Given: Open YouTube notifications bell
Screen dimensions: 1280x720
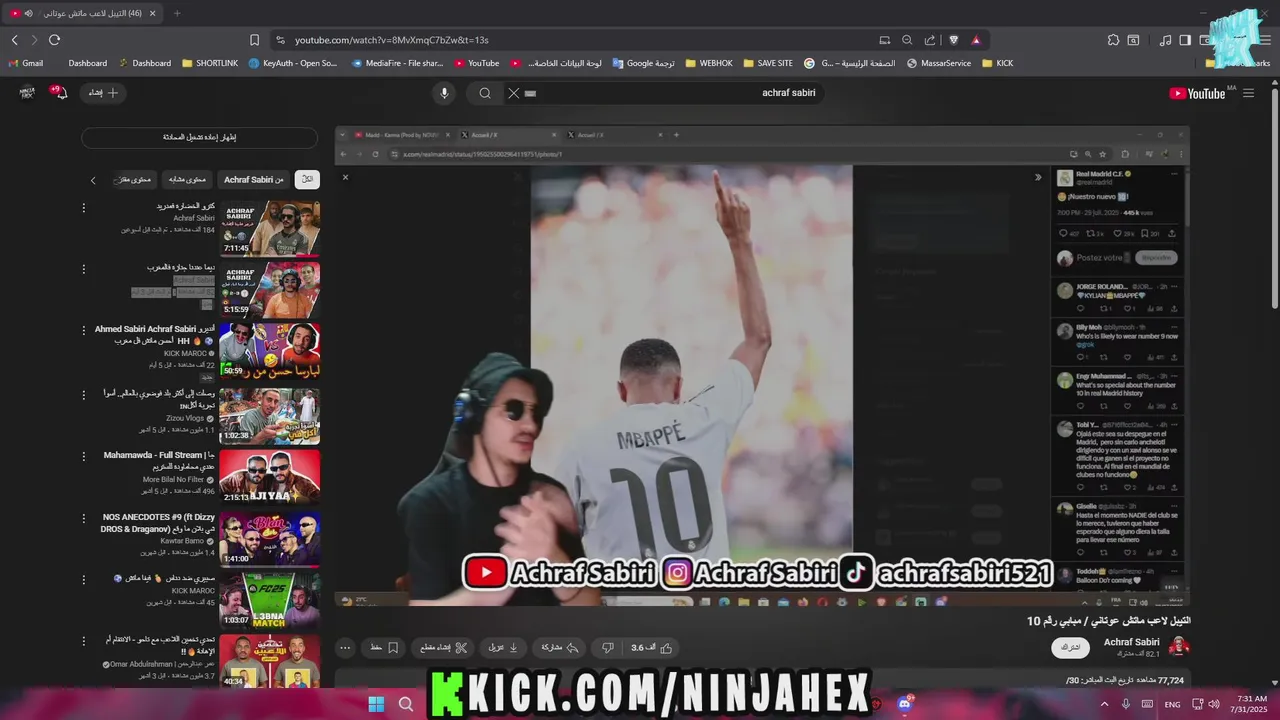Looking at the screenshot, I should pos(60,93).
